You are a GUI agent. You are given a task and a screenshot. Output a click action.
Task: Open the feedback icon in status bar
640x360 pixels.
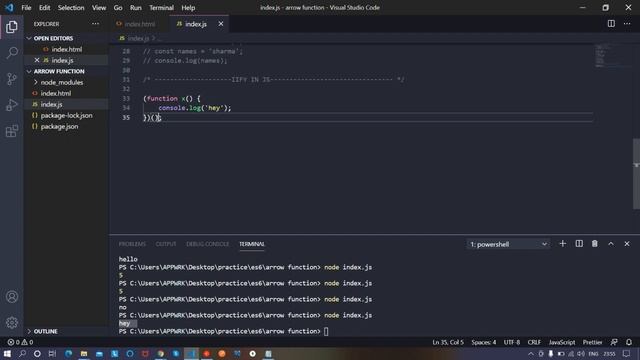(x=614, y=342)
